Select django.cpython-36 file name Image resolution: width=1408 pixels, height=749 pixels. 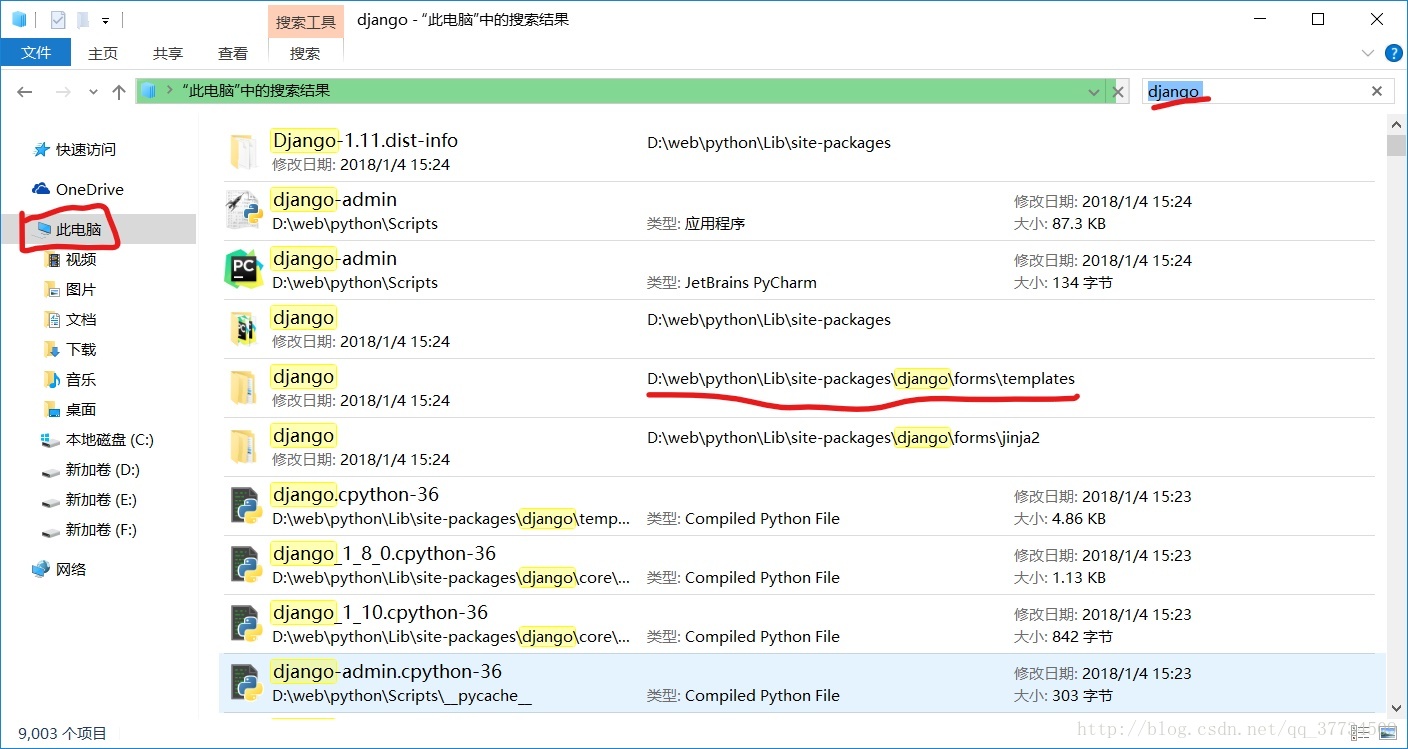click(x=355, y=495)
